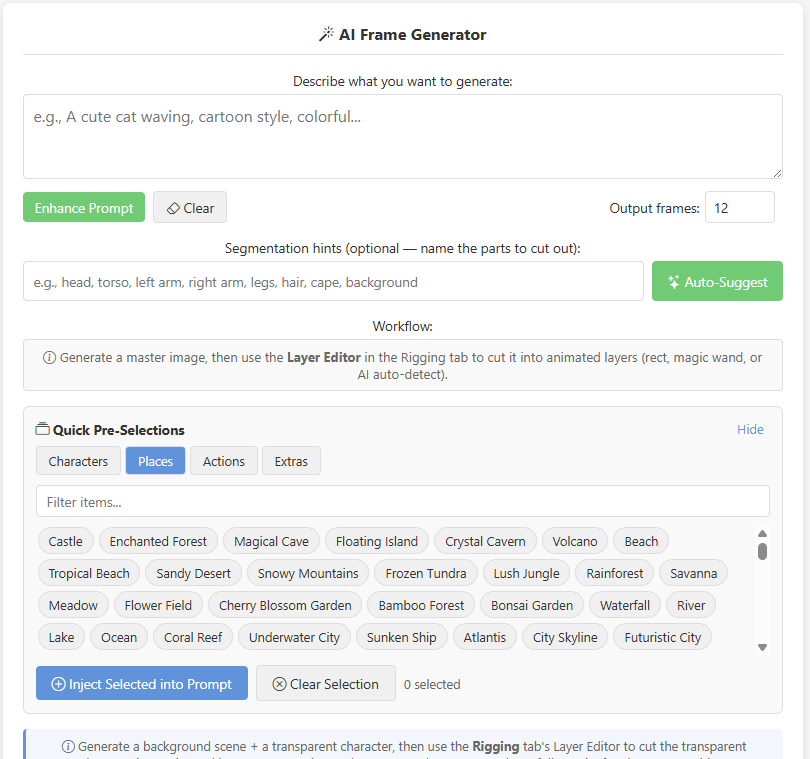Choose the Cherry Blossom Garden chip
The height and width of the screenshot is (759, 810).
click(x=285, y=606)
